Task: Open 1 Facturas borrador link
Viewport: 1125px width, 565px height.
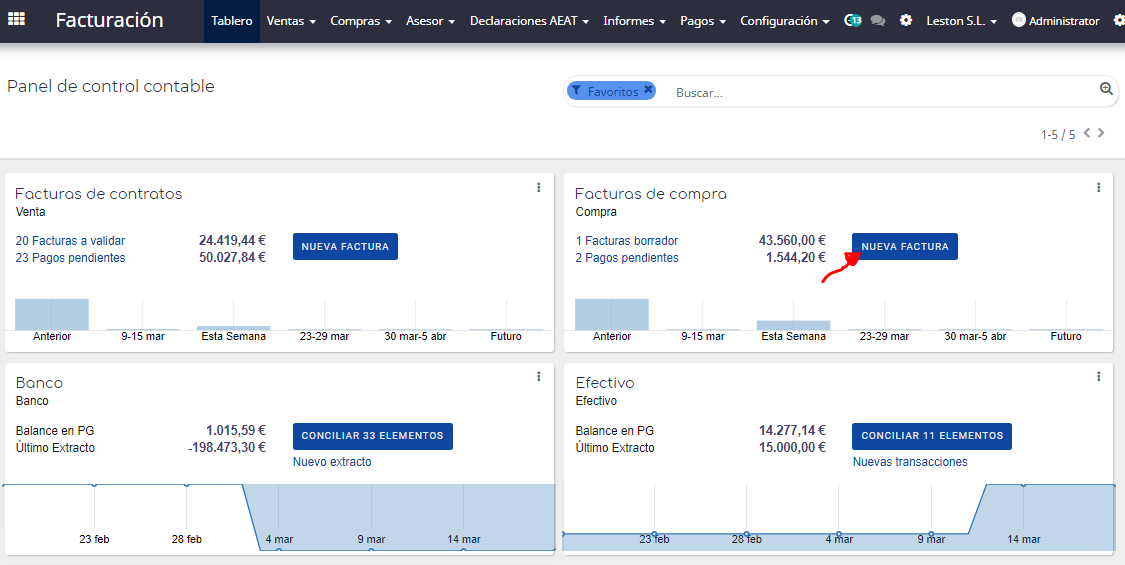Action: (626, 241)
